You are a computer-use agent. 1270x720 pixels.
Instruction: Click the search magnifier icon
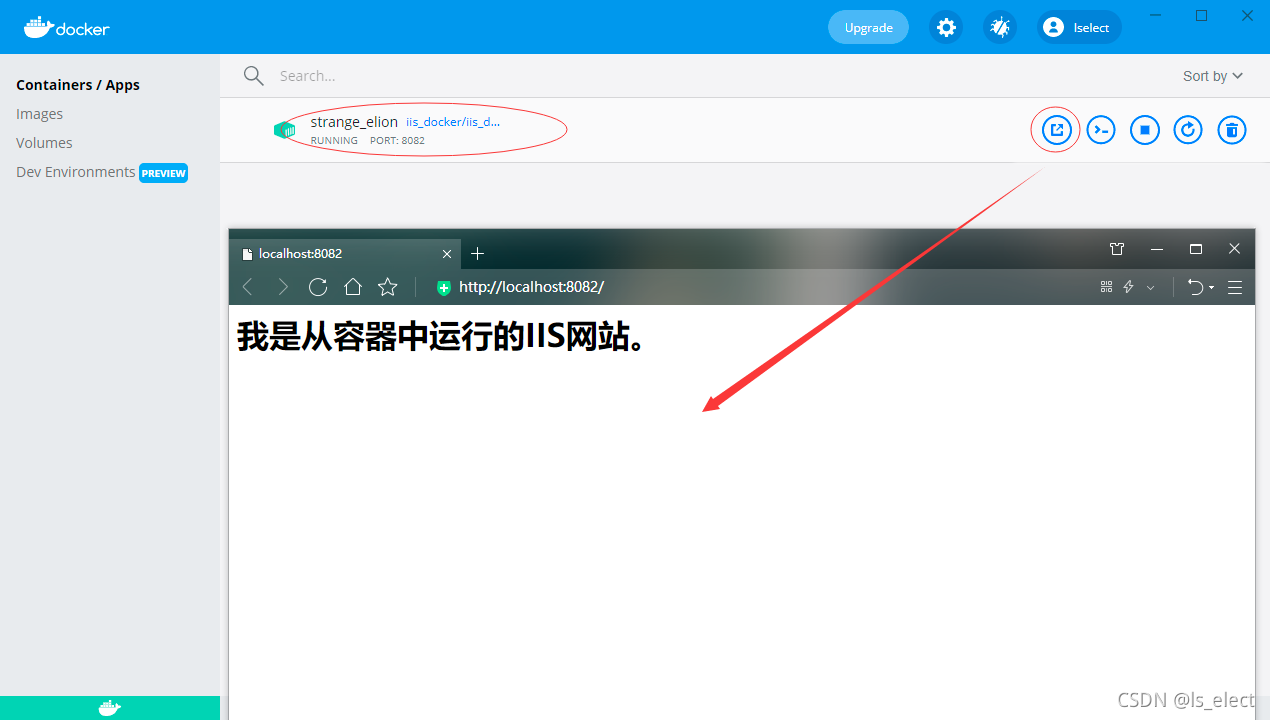point(254,76)
